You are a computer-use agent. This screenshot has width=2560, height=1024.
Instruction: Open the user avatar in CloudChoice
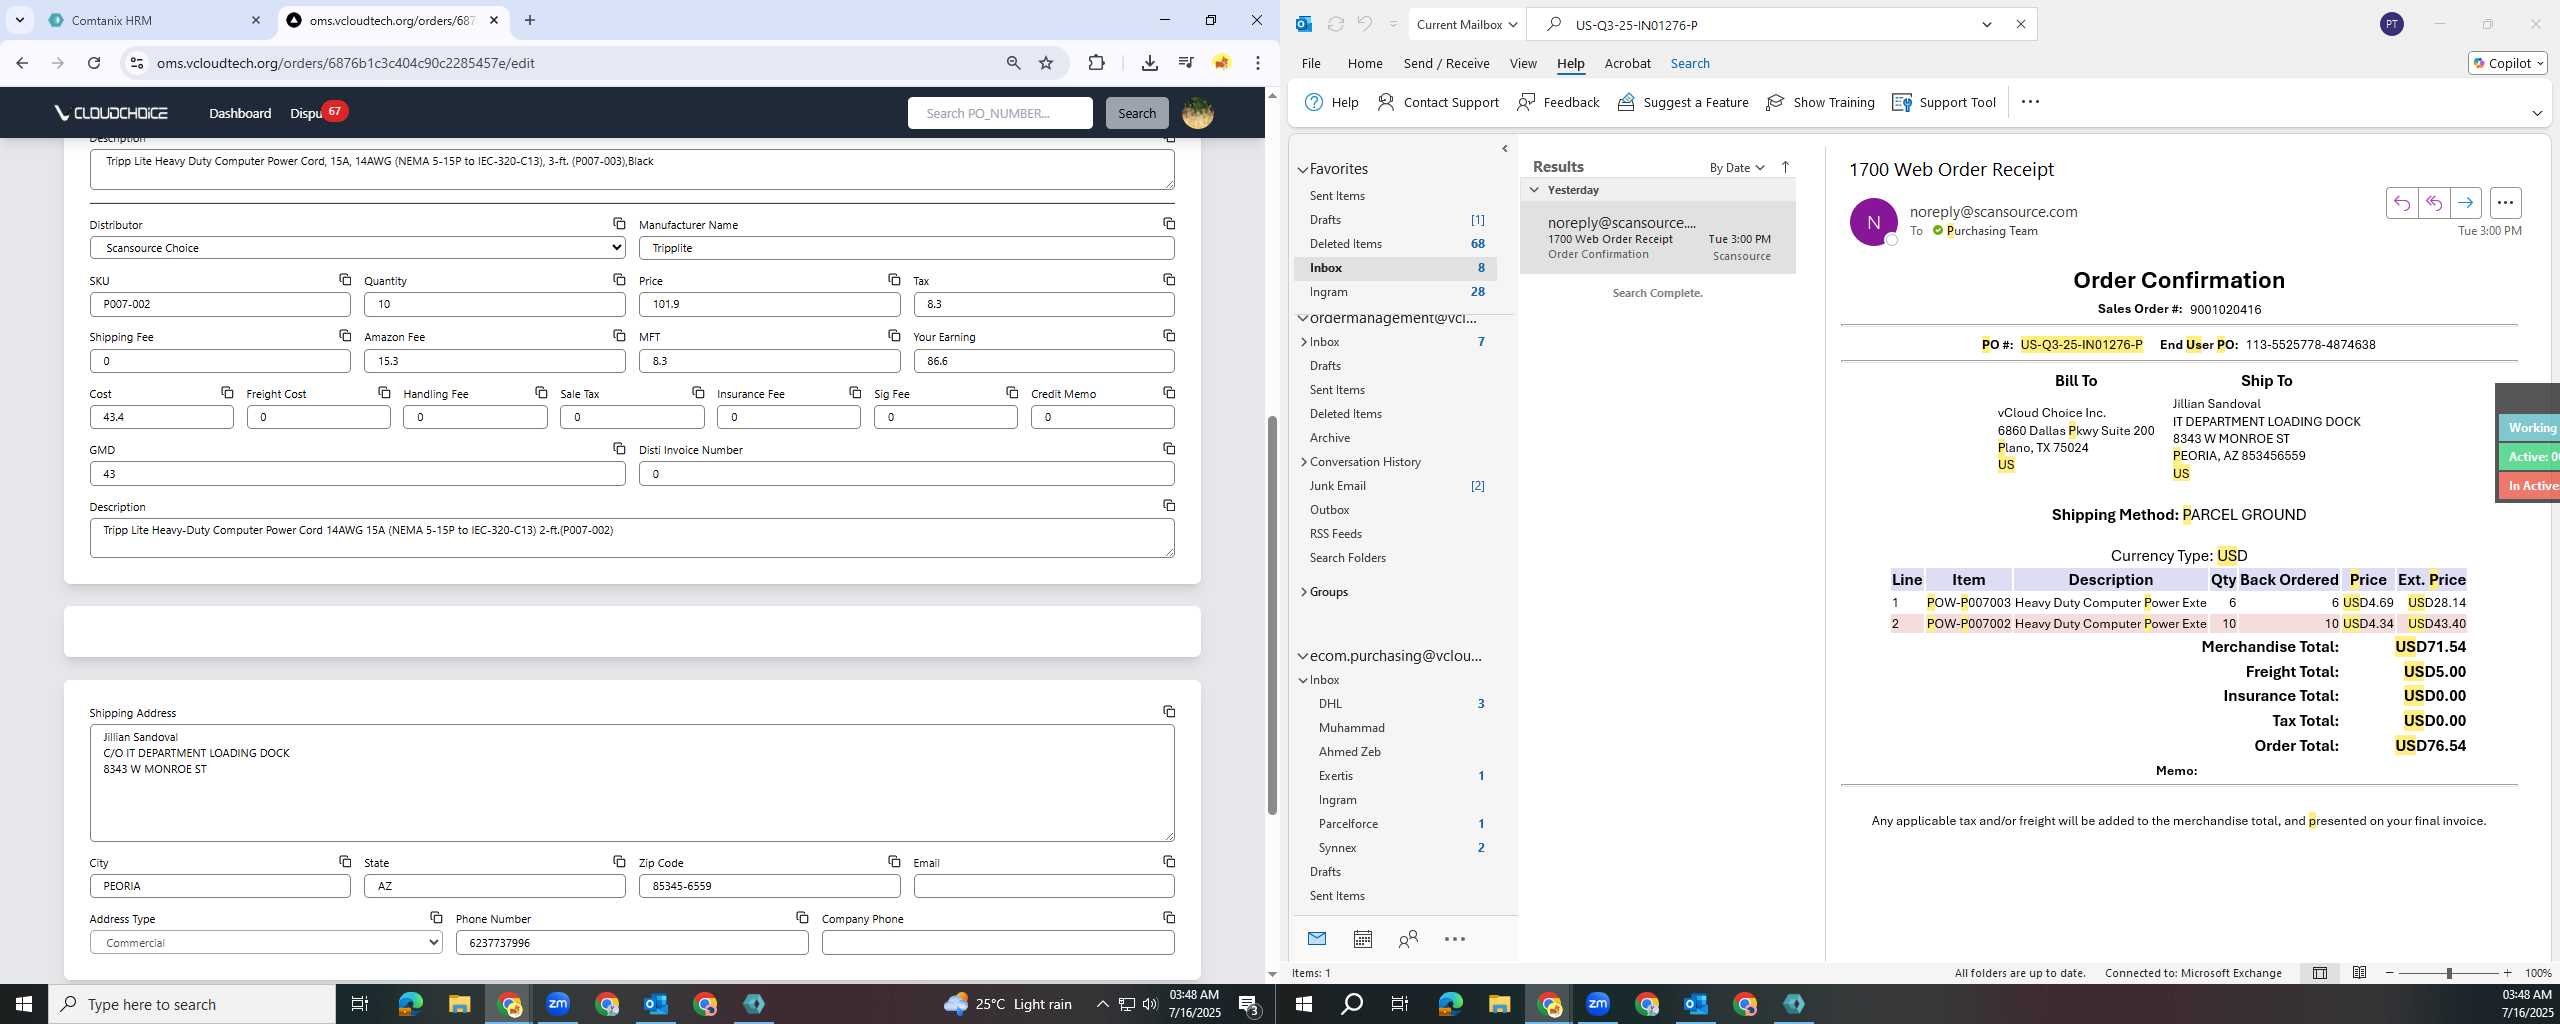[1198, 113]
